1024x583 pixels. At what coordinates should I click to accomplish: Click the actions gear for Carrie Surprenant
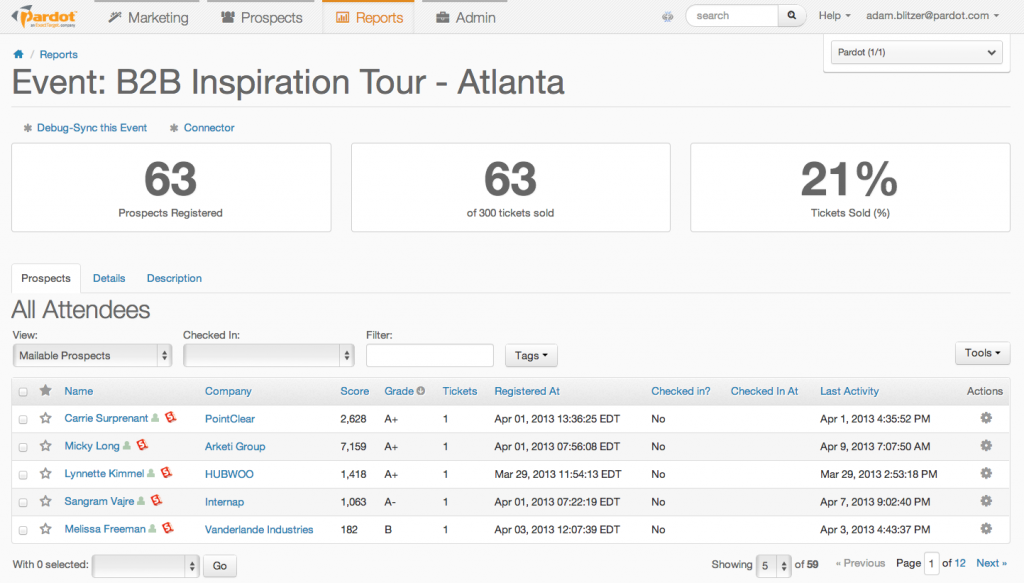pyautogui.click(x=985, y=418)
